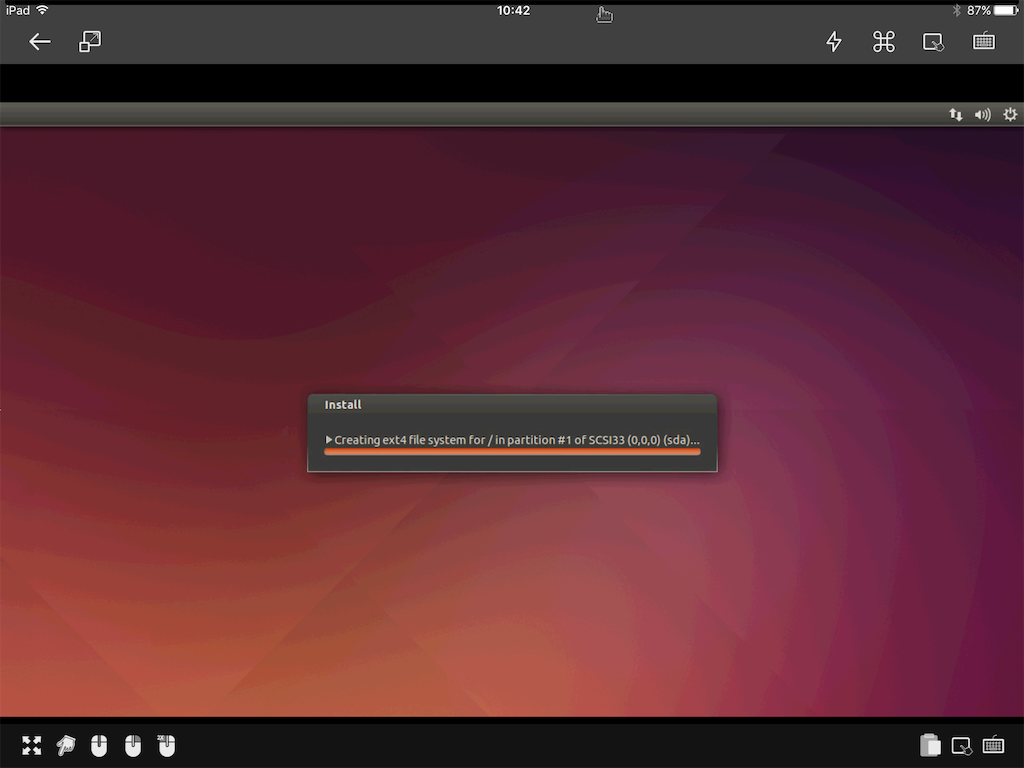Viewport: 1024px width, 768px height.
Task: Click the orange install progress bar
Action: click(x=512, y=451)
